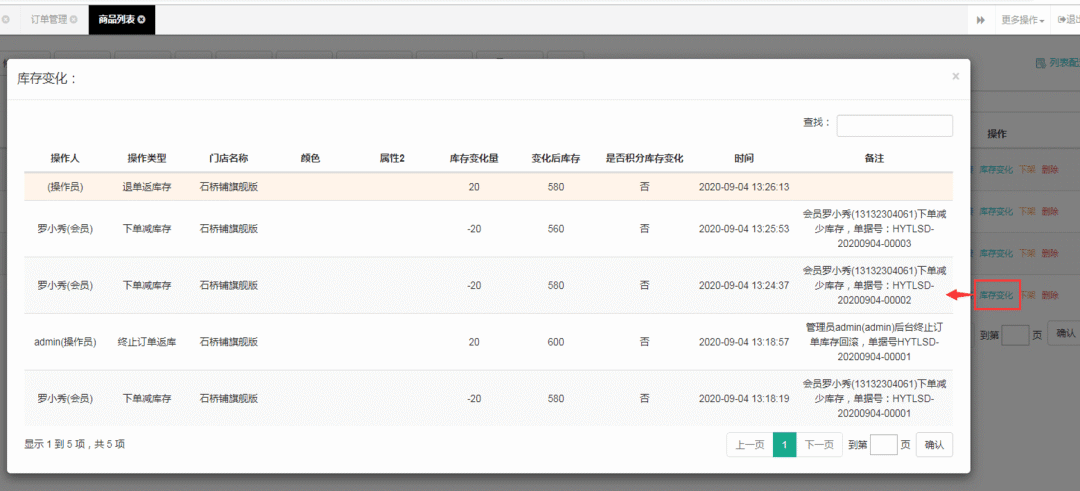Go to 下一页 in the dialog
The image size is (1080, 491).
(x=820, y=445)
